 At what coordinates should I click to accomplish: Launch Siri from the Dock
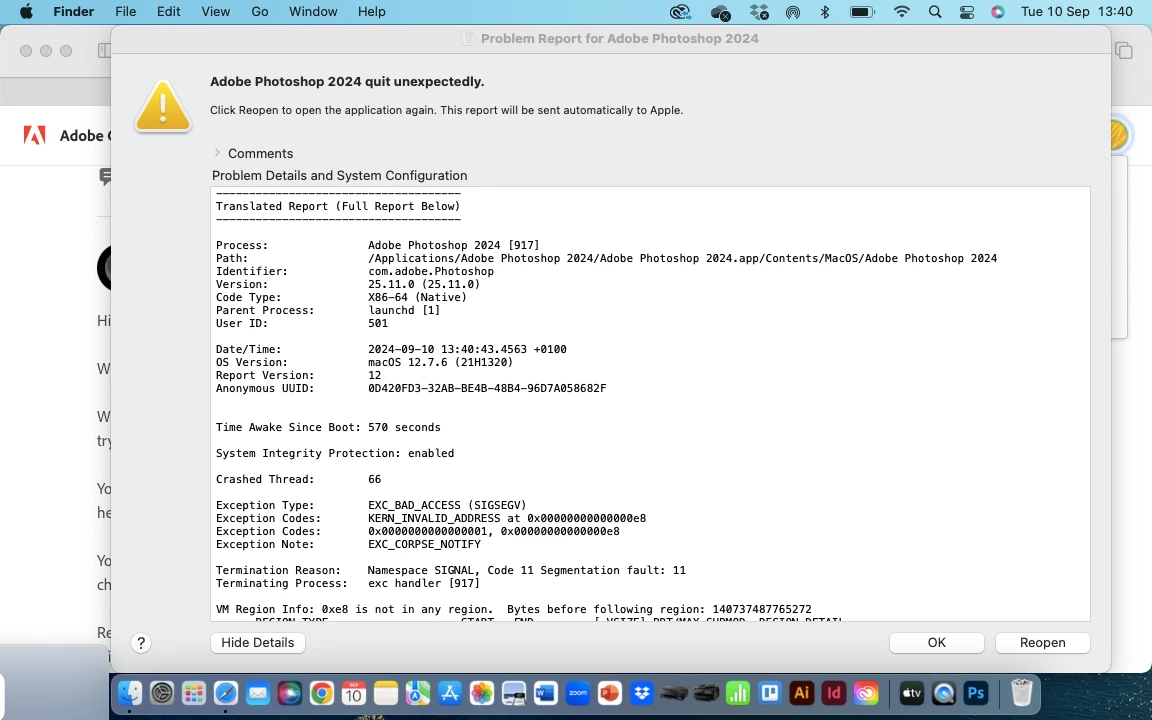289,693
